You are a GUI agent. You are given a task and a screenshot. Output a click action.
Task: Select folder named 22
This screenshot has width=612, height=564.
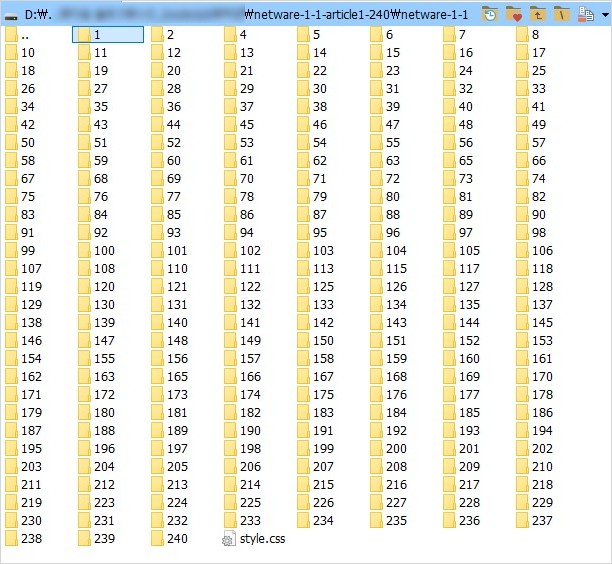click(x=312, y=71)
